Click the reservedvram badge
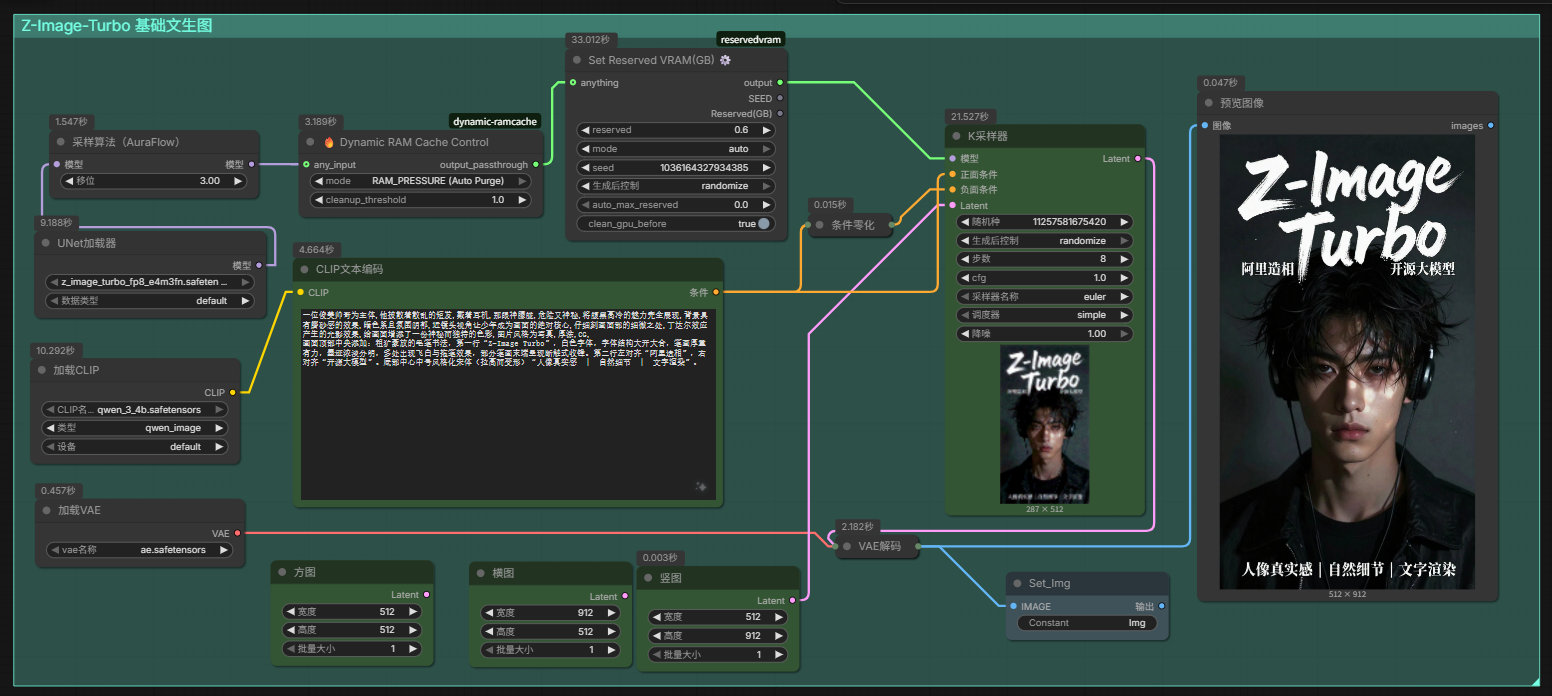The image size is (1552, 696). [x=751, y=39]
